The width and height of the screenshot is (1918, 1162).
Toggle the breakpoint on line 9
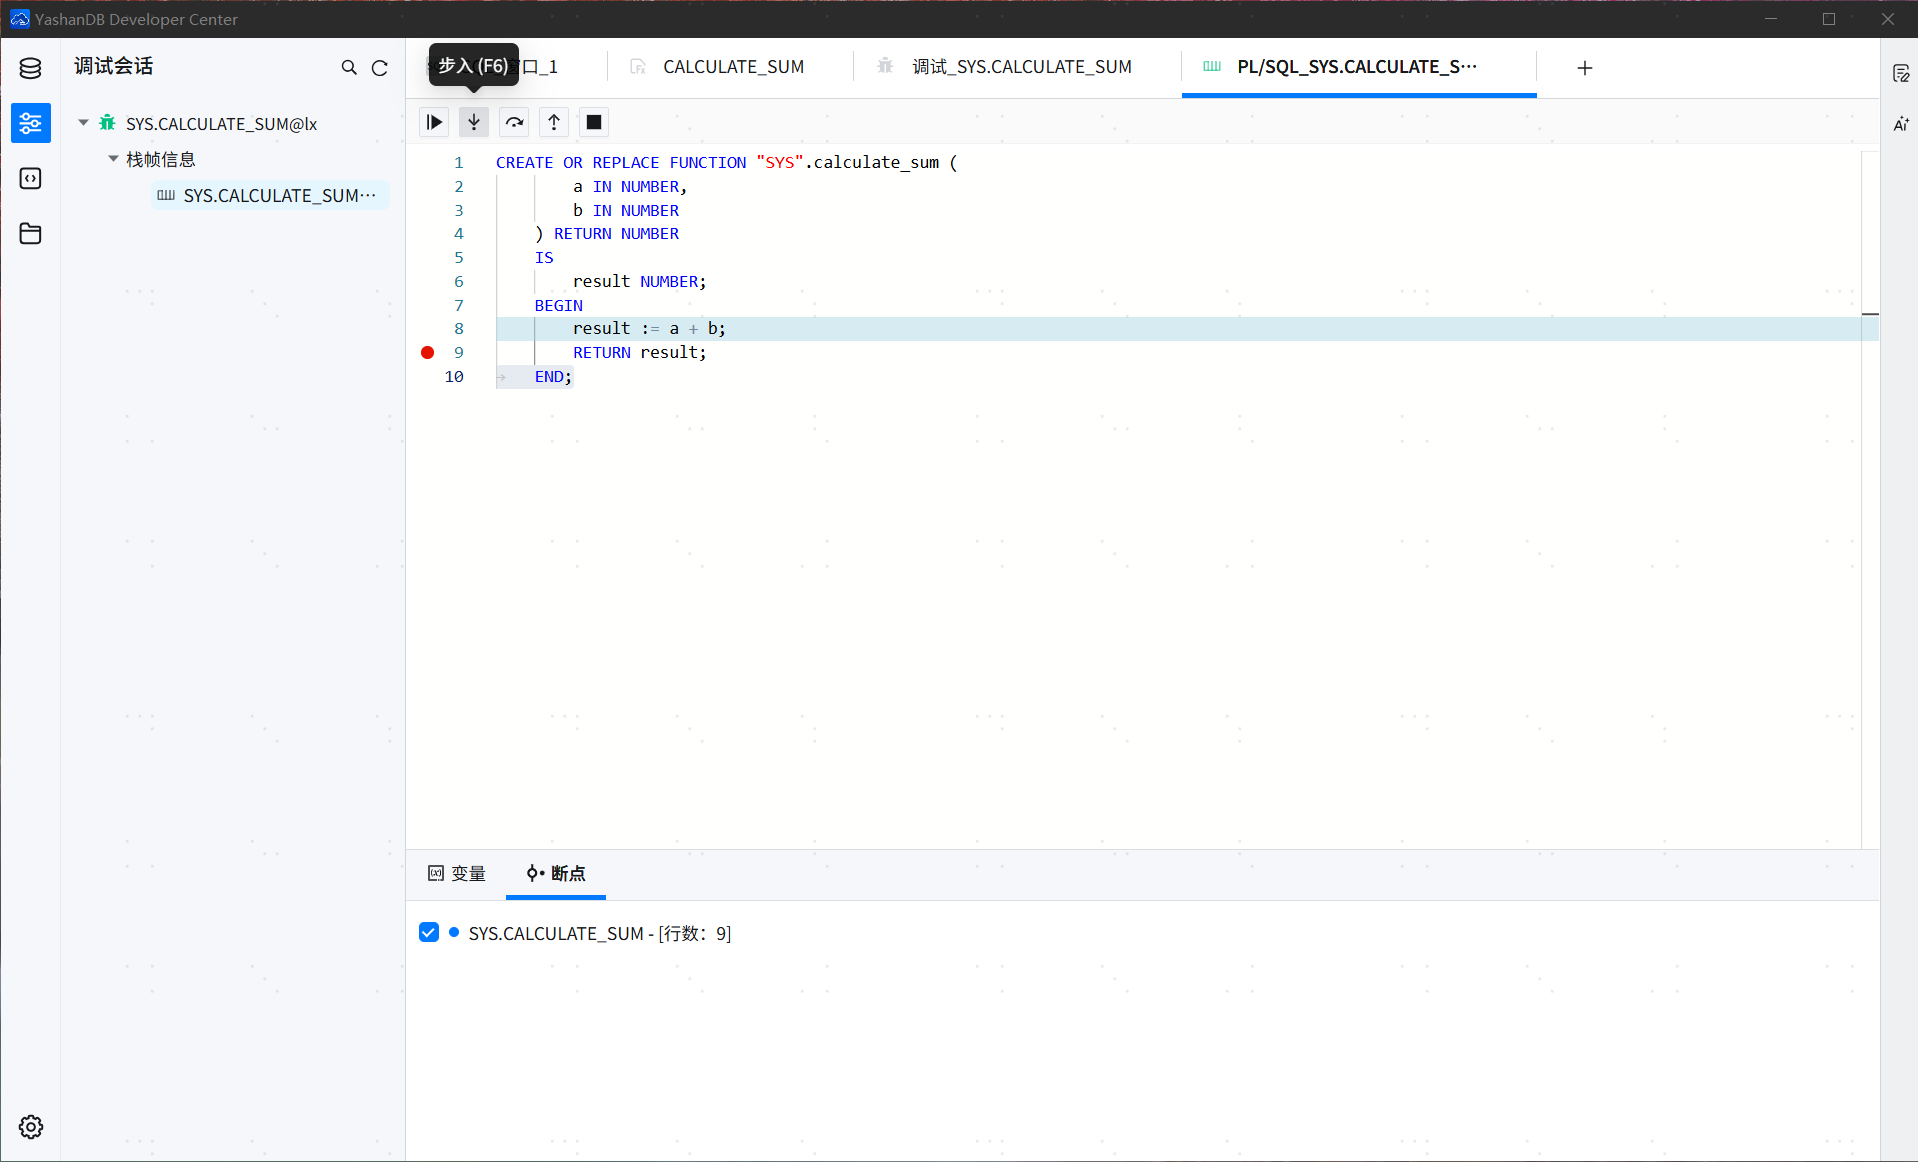[x=428, y=352]
